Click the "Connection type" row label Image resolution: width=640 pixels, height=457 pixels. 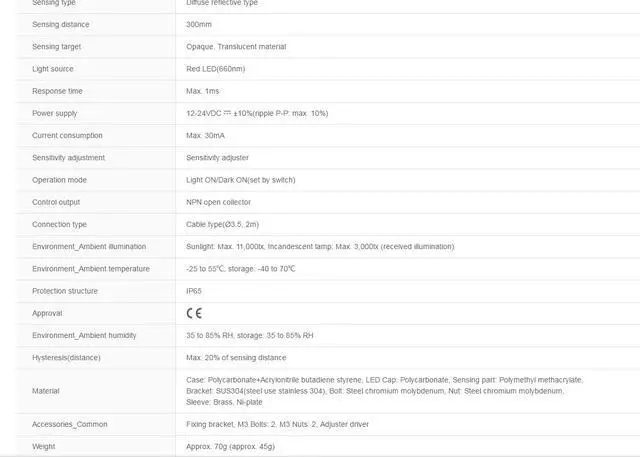tap(59, 224)
